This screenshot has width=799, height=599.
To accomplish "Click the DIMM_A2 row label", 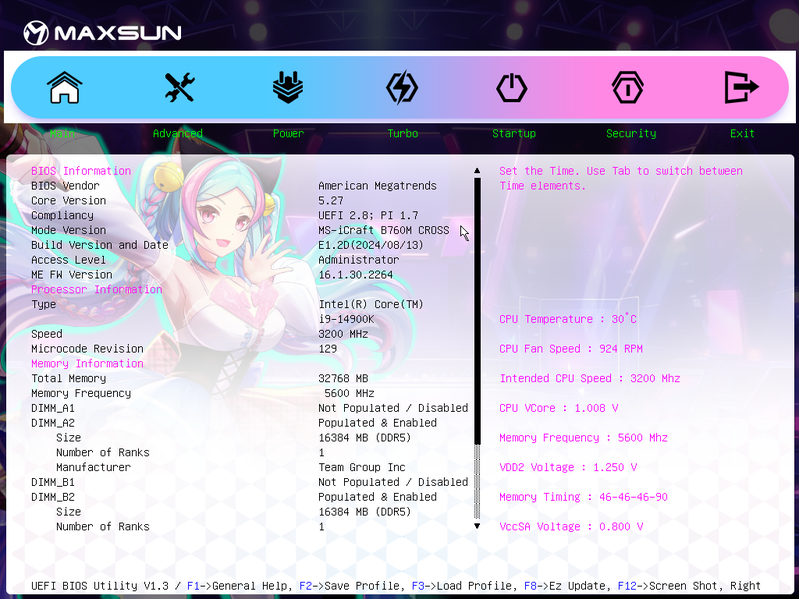I will 53,423.
